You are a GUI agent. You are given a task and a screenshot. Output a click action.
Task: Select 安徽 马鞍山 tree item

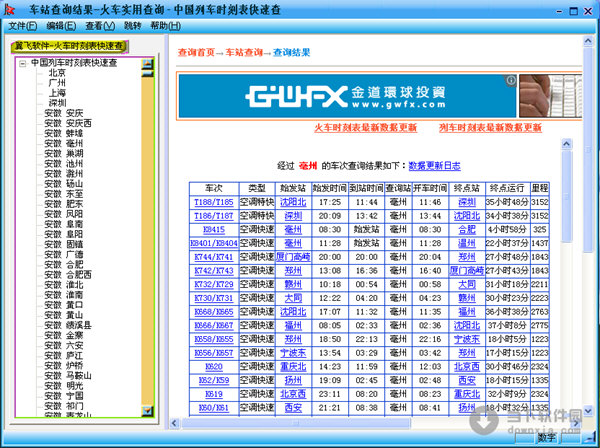[68, 376]
